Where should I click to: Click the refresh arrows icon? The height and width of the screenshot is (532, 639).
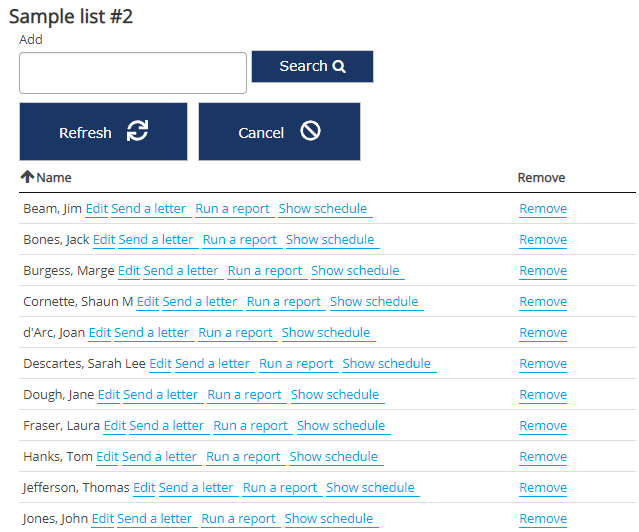[137, 132]
